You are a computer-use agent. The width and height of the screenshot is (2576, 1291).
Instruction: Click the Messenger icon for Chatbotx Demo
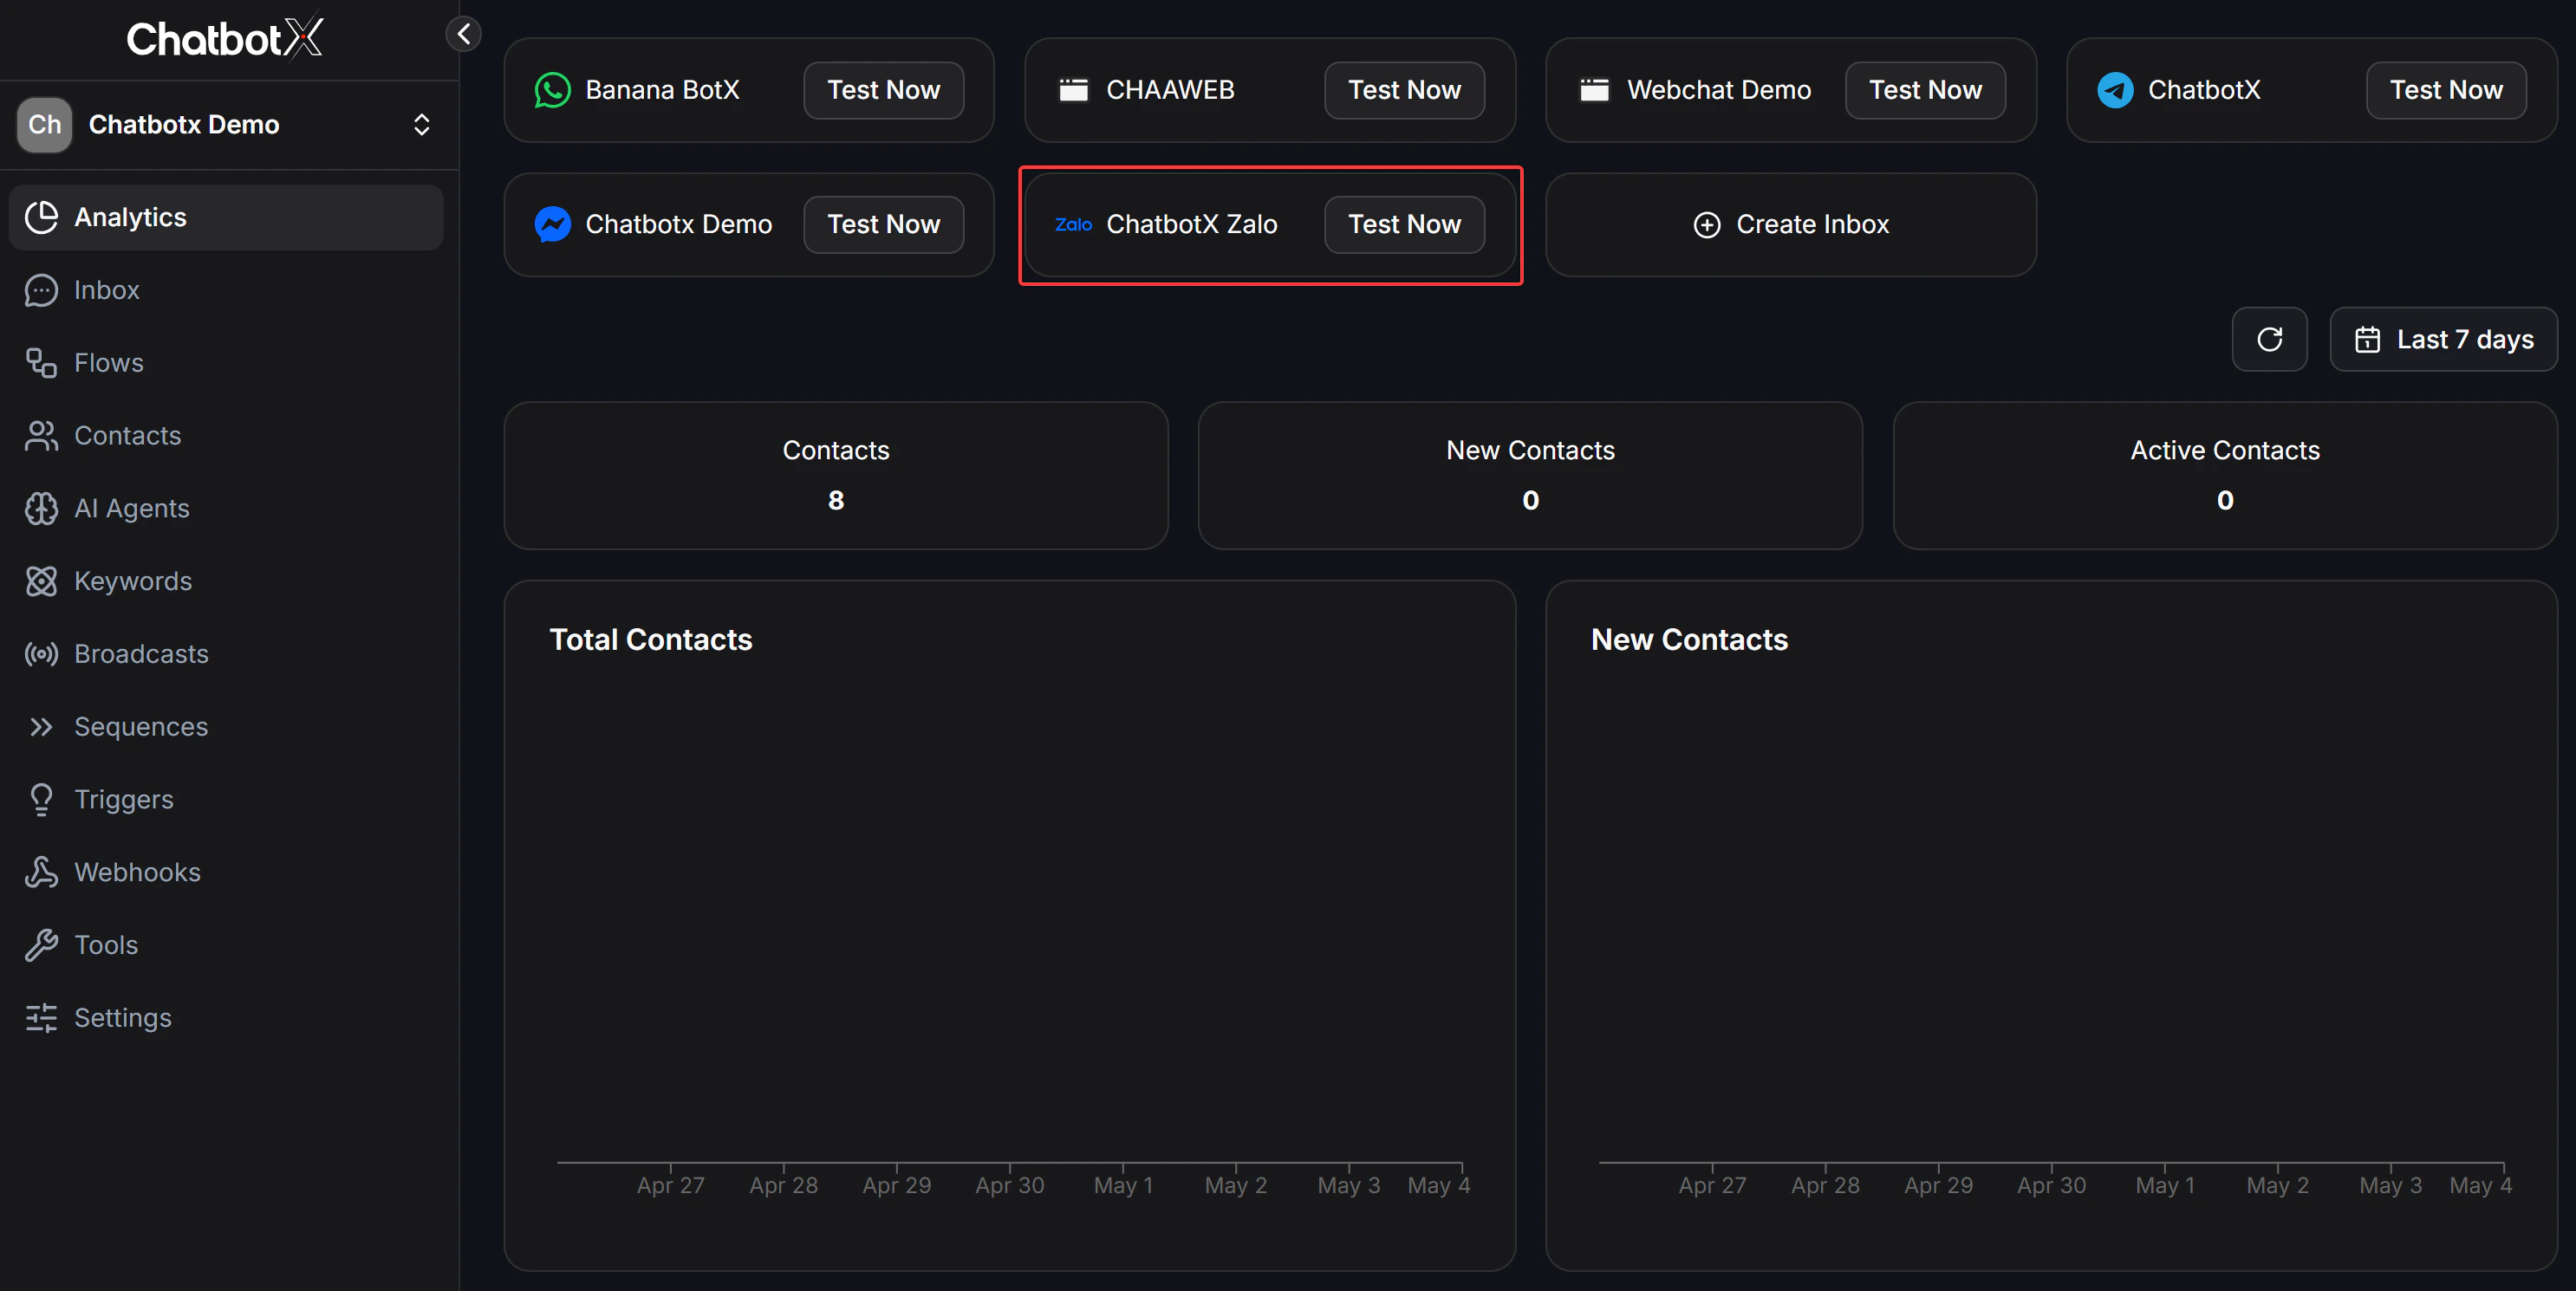point(553,224)
